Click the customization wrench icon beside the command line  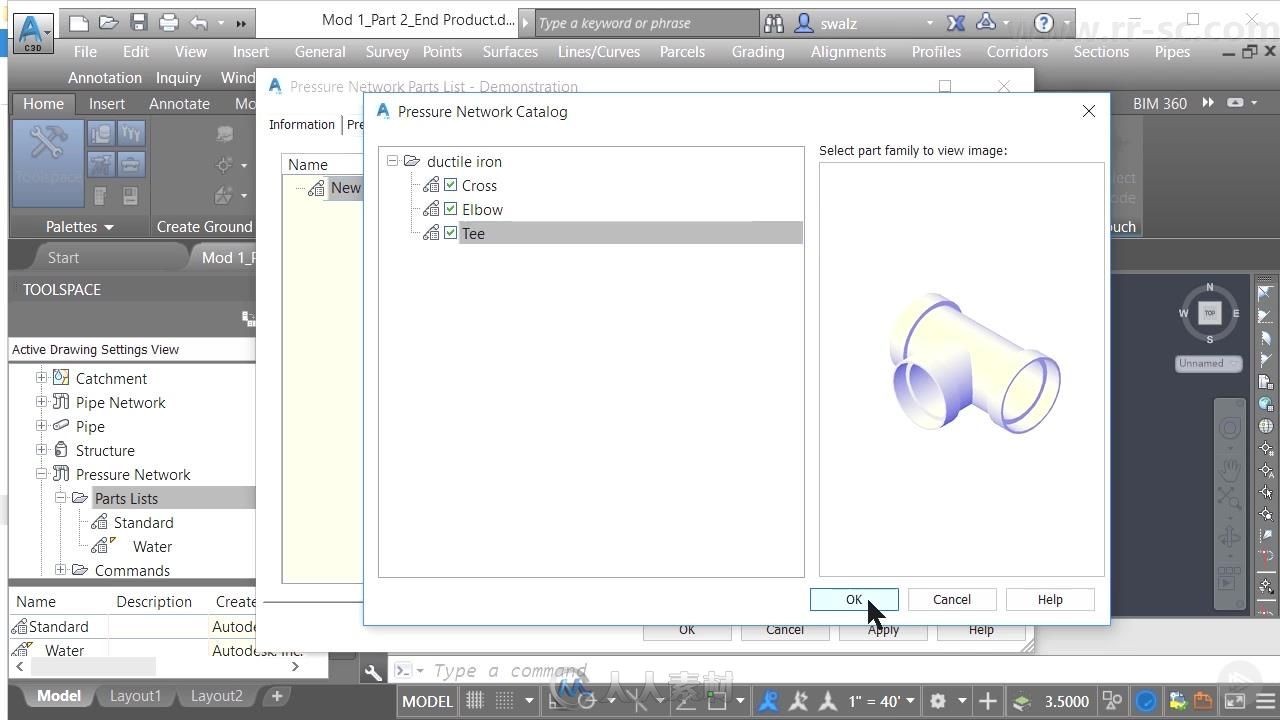(x=372, y=672)
